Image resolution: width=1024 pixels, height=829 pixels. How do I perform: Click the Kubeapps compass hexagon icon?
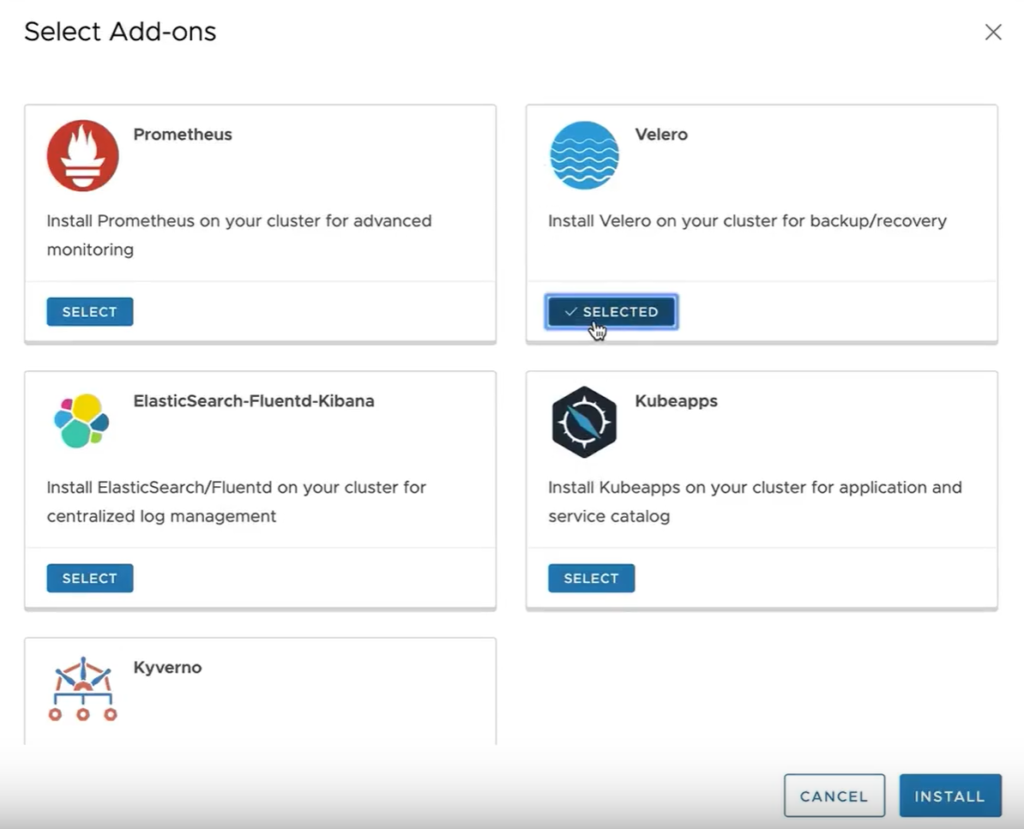tap(584, 422)
